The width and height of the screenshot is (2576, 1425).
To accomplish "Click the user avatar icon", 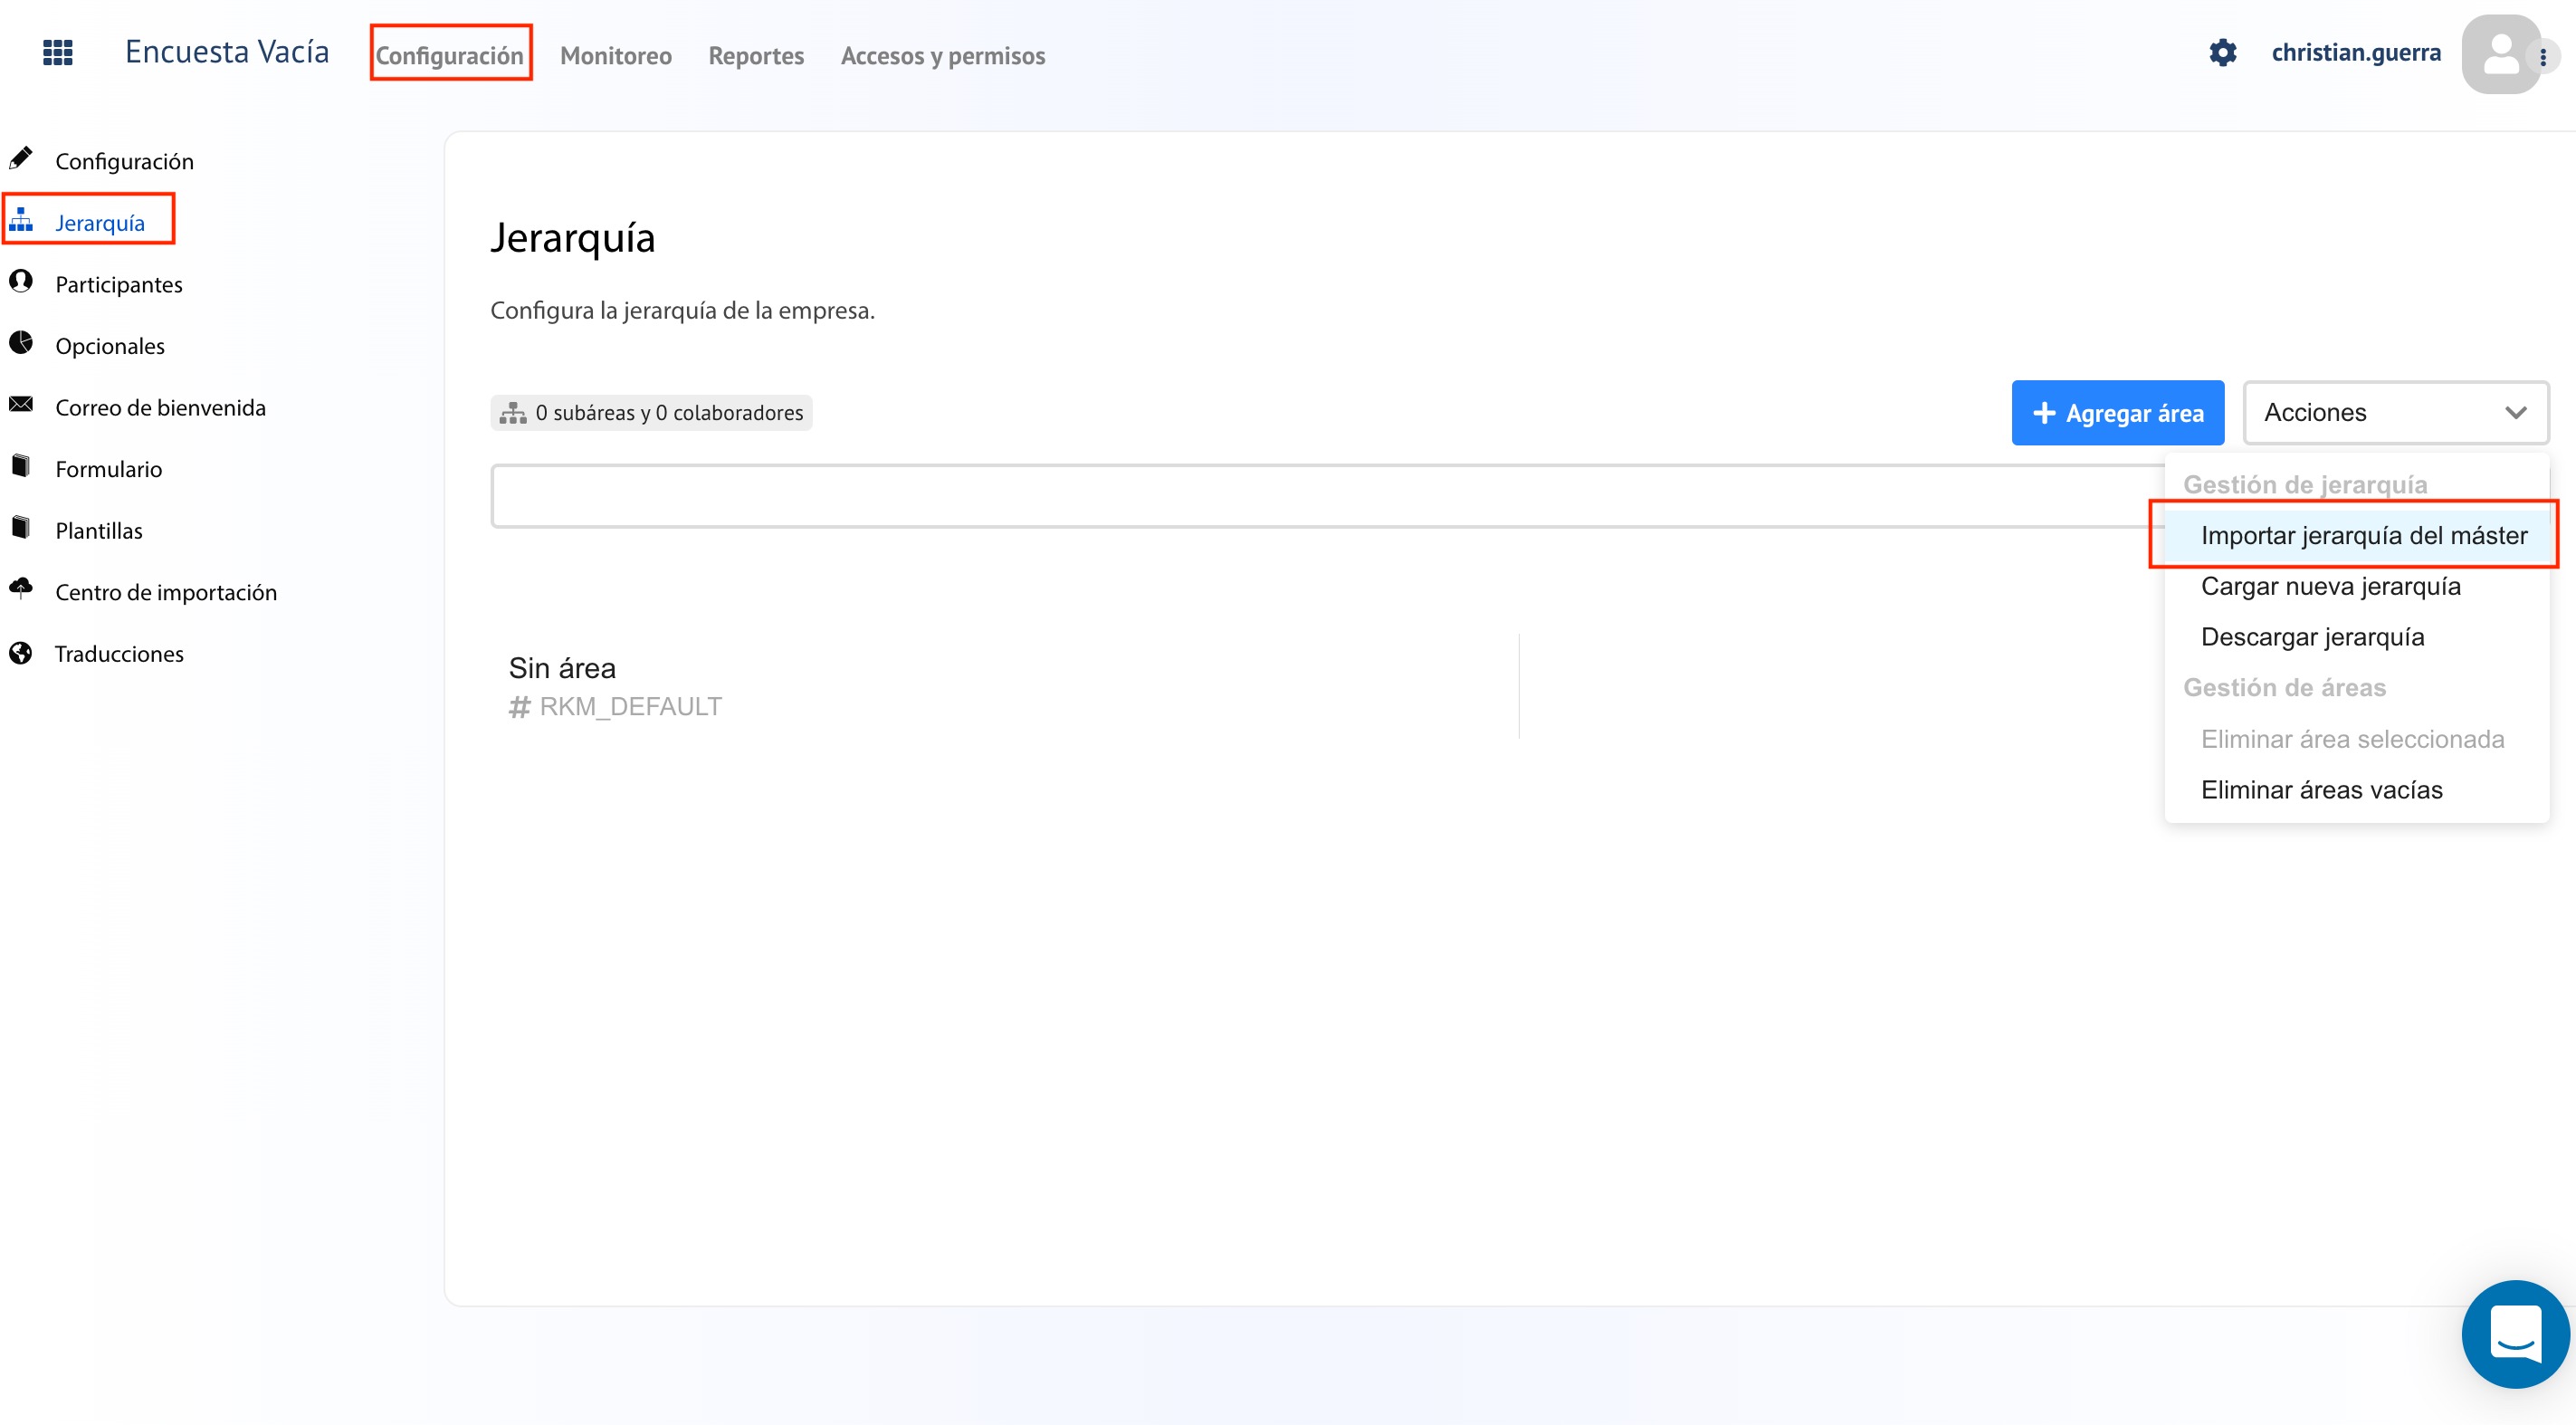I will pos(2500,54).
